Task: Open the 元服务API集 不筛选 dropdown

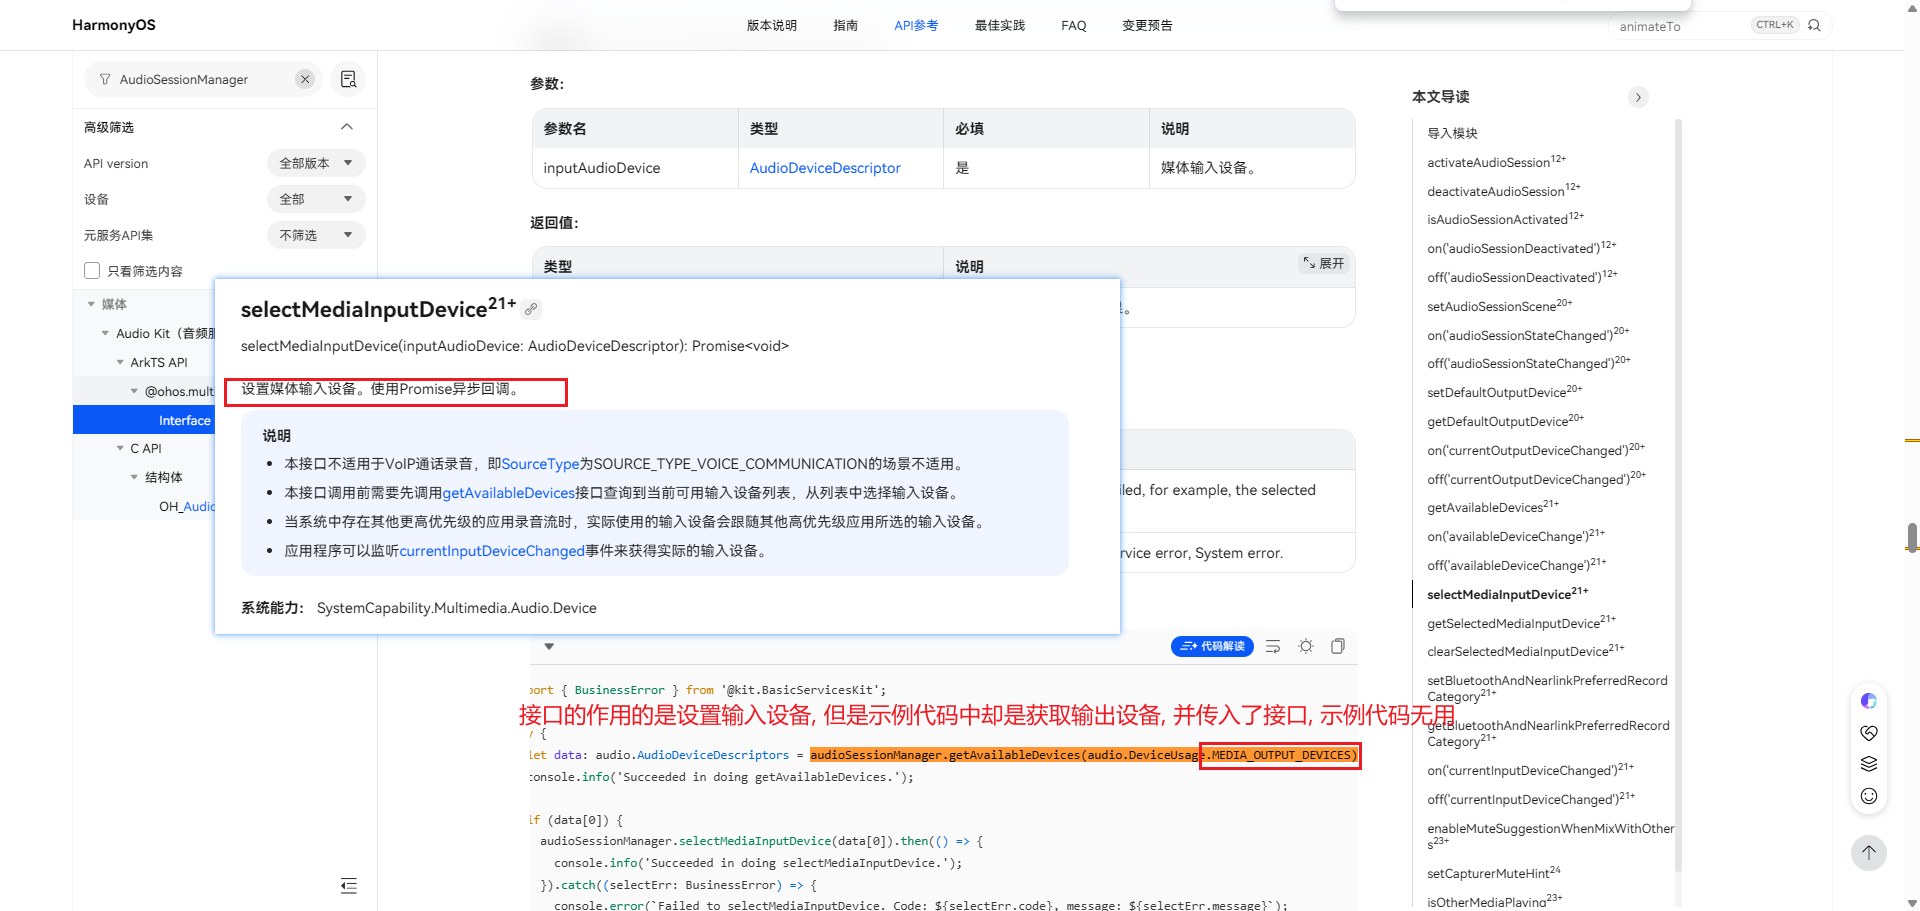Action: pos(315,235)
